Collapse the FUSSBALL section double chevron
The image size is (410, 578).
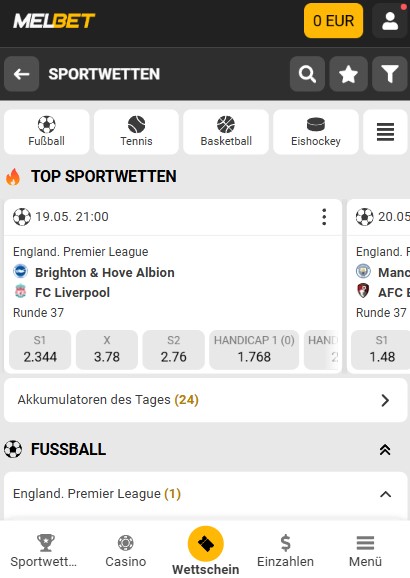pos(385,449)
